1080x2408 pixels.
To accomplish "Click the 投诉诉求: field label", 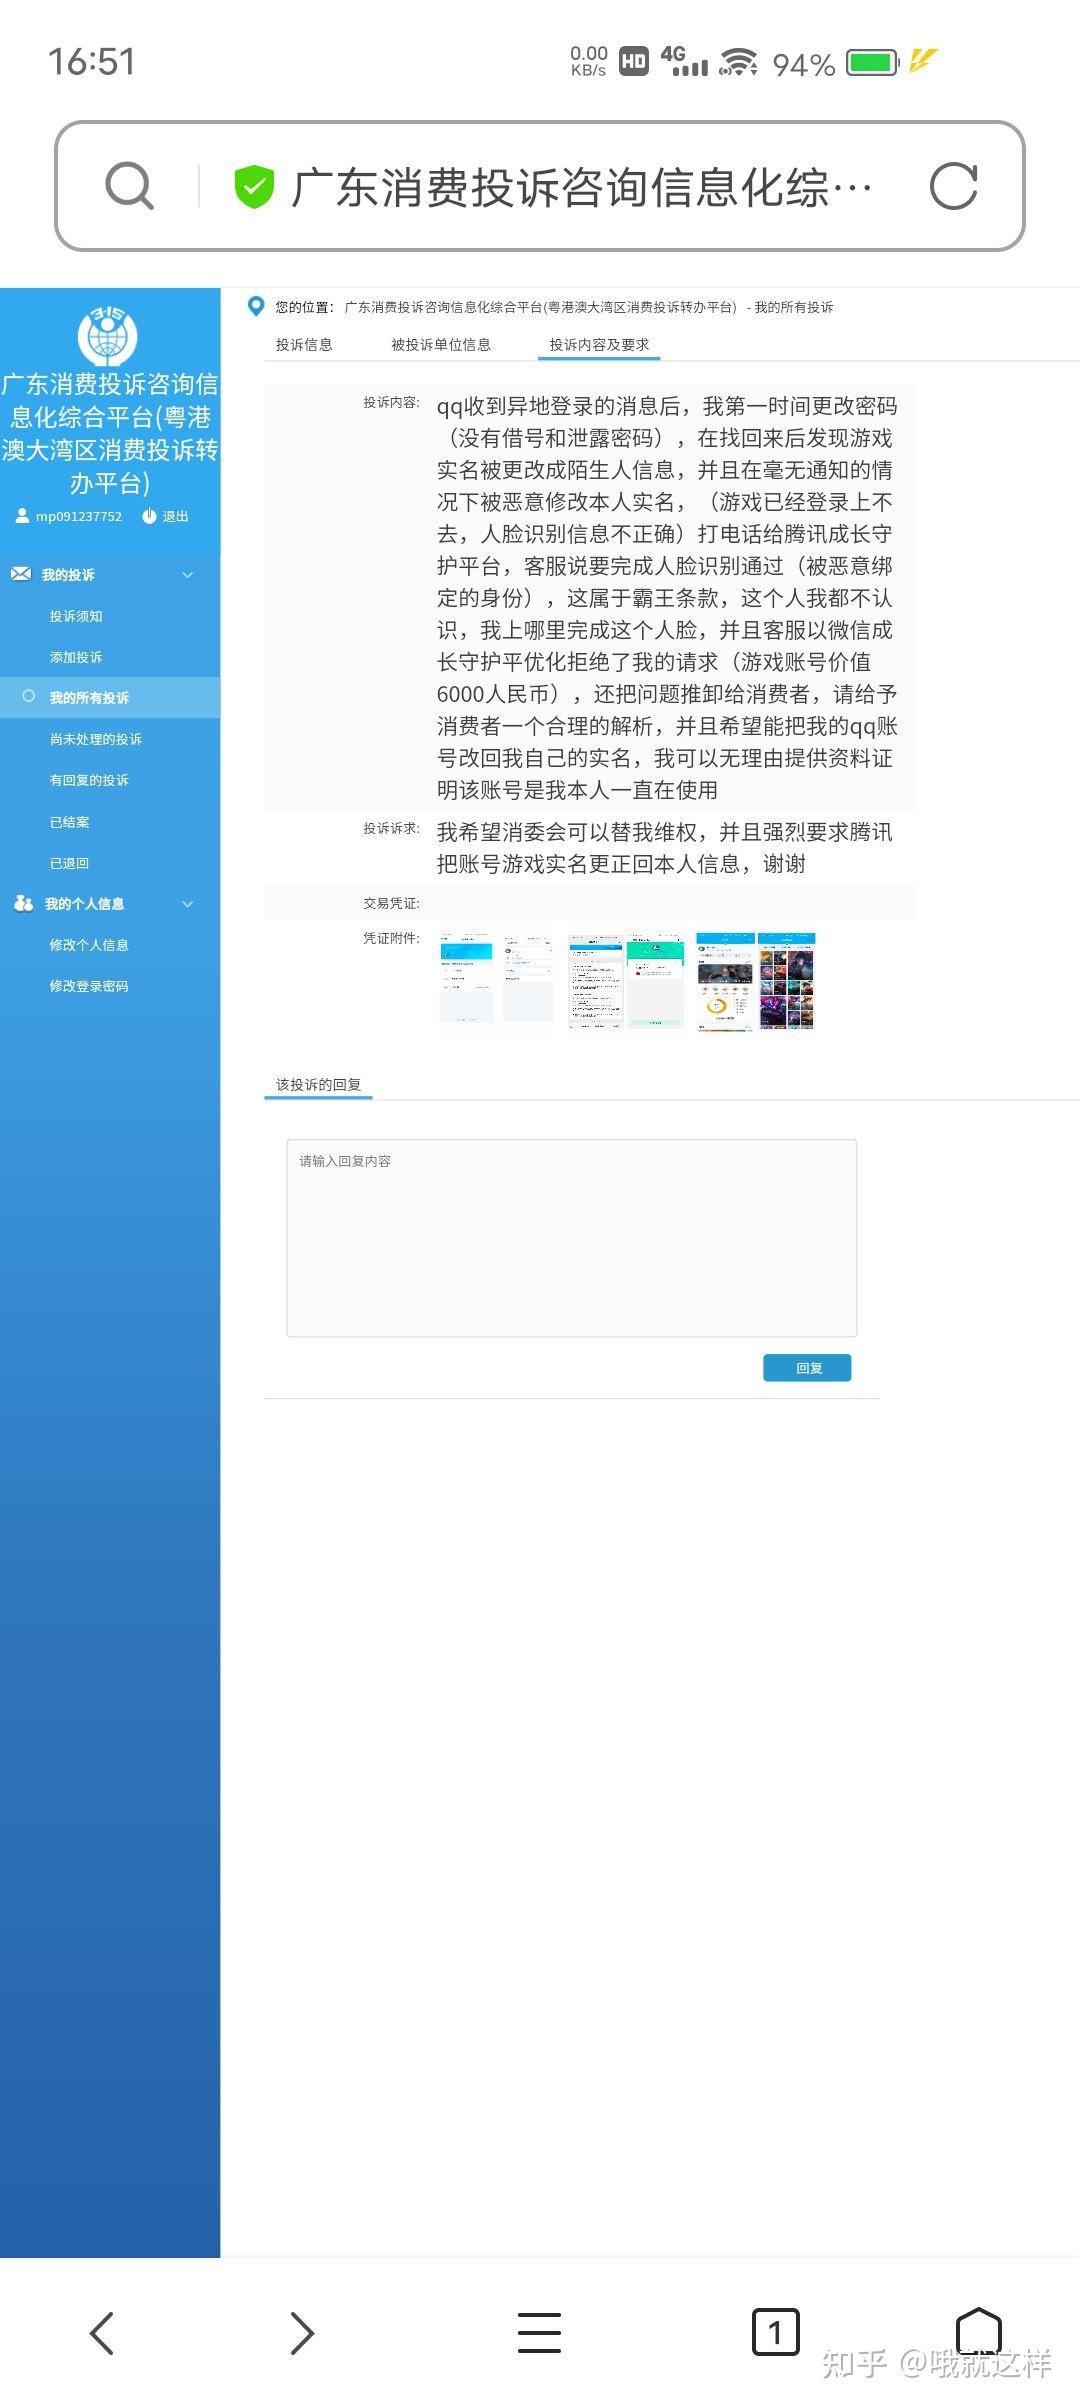I will click(x=391, y=829).
